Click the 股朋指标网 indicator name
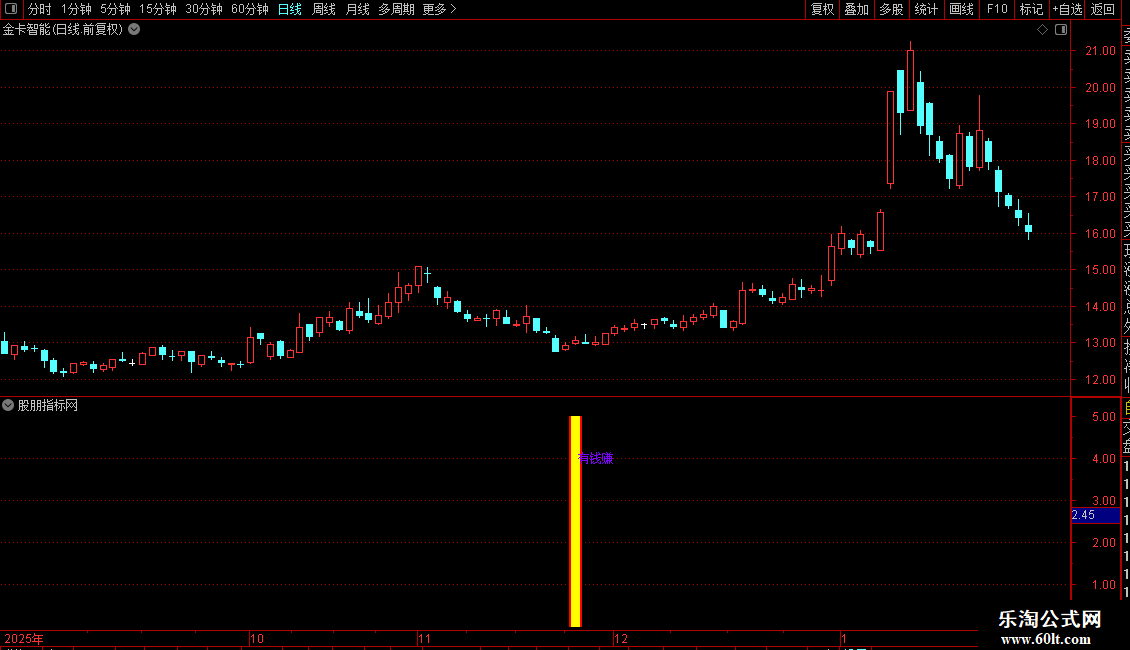This screenshot has height=650, width=1130. pyautogui.click(x=48, y=406)
